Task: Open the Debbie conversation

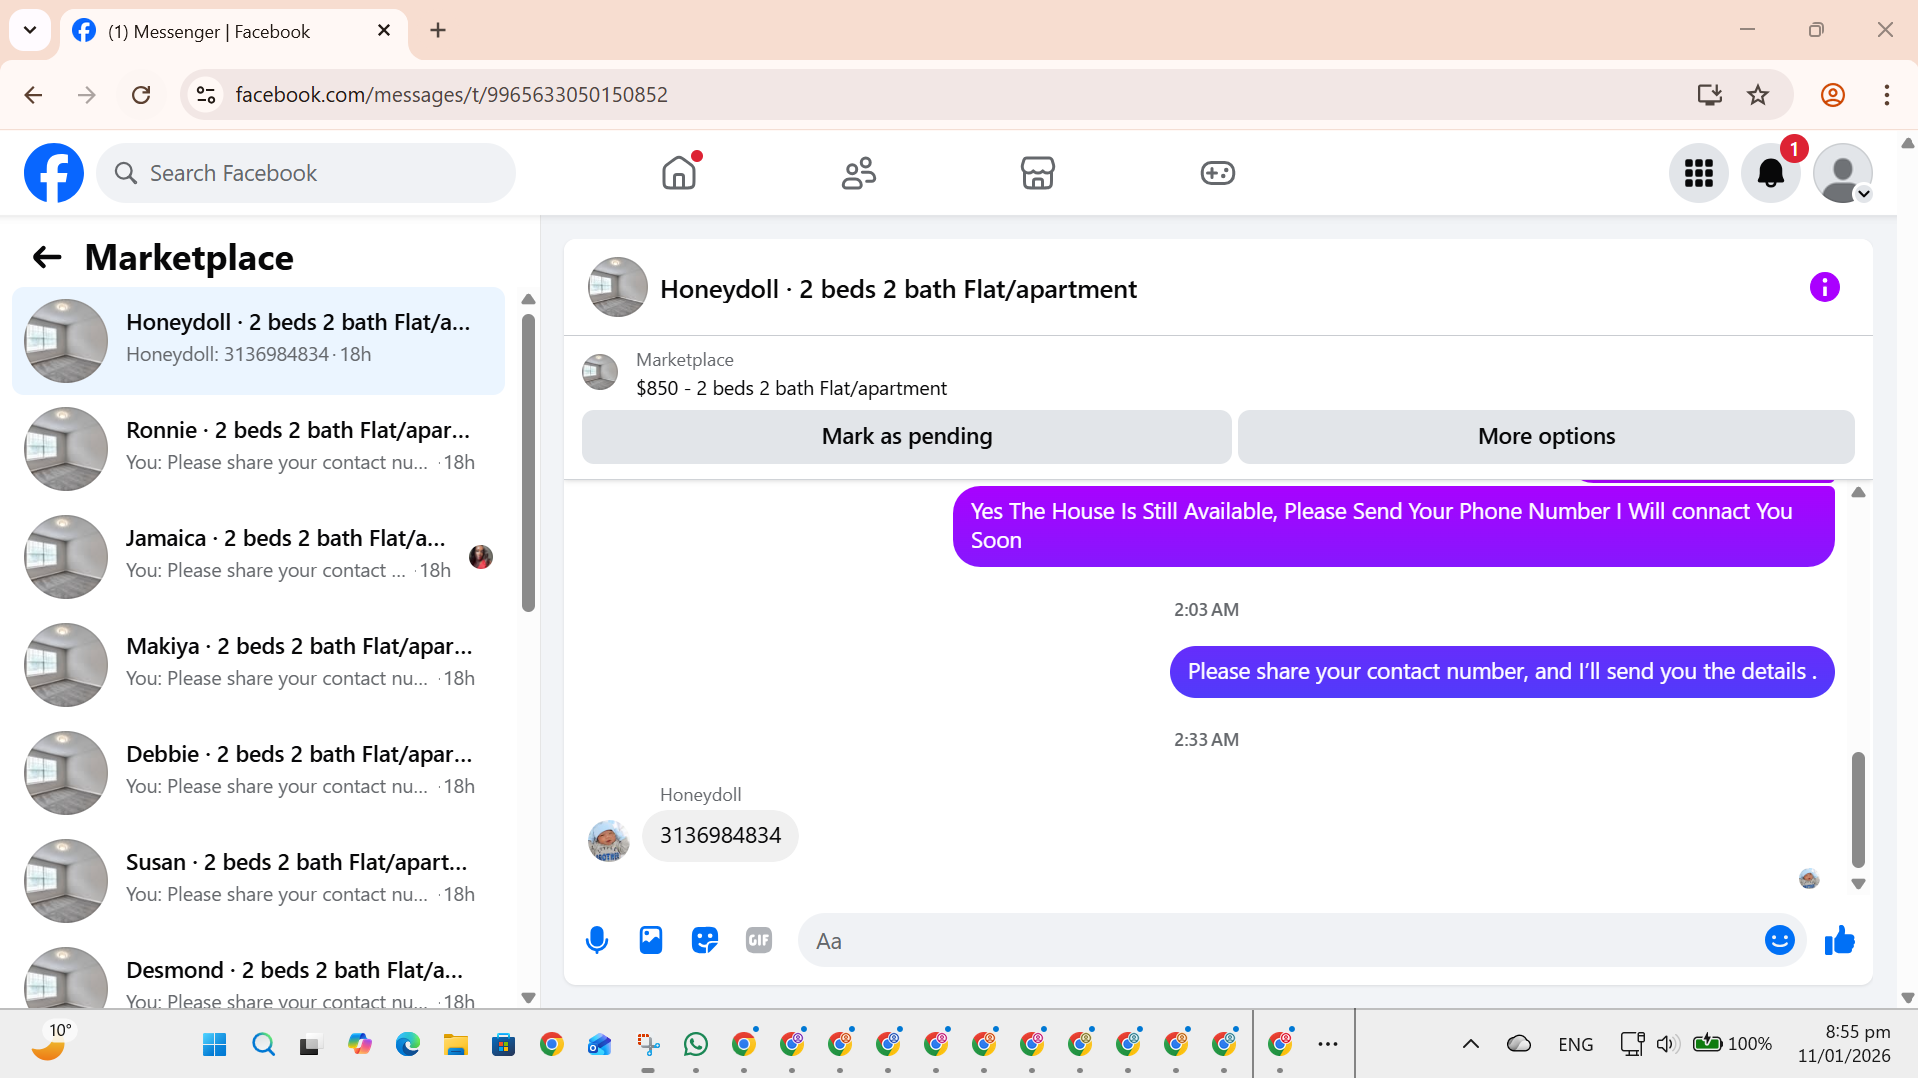Action: (x=258, y=773)
